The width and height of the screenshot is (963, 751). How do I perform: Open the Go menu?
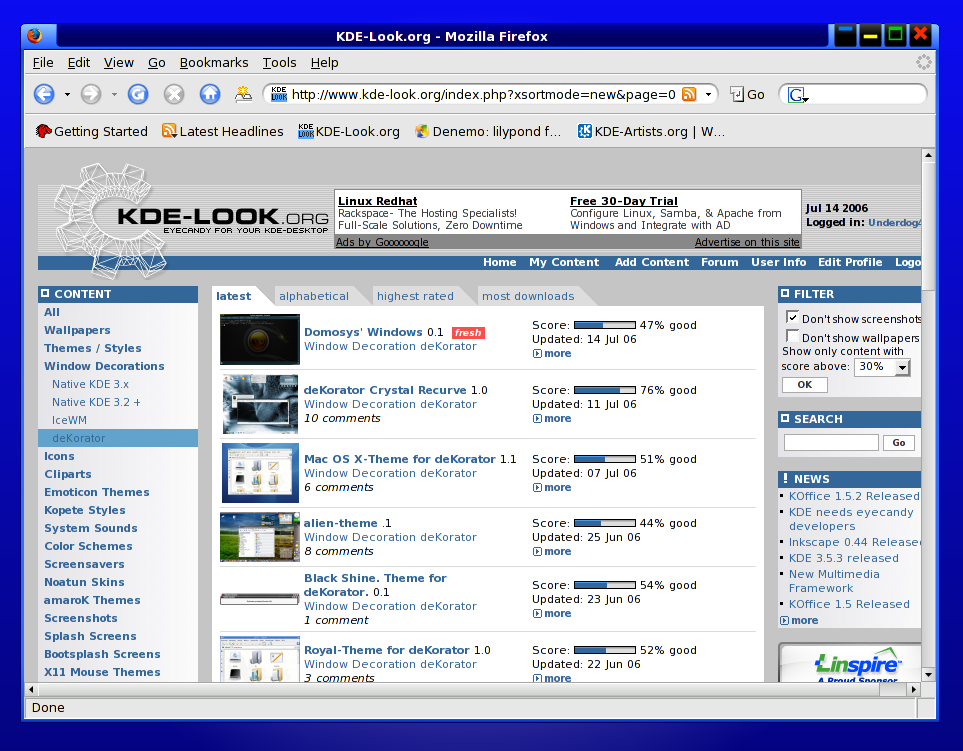[157, 63]
